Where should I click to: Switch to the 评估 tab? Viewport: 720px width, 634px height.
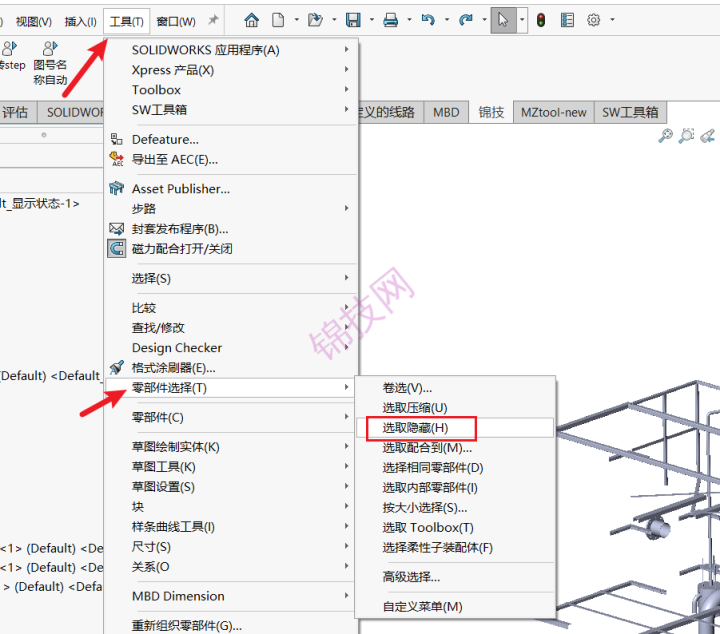click(15, 112)
